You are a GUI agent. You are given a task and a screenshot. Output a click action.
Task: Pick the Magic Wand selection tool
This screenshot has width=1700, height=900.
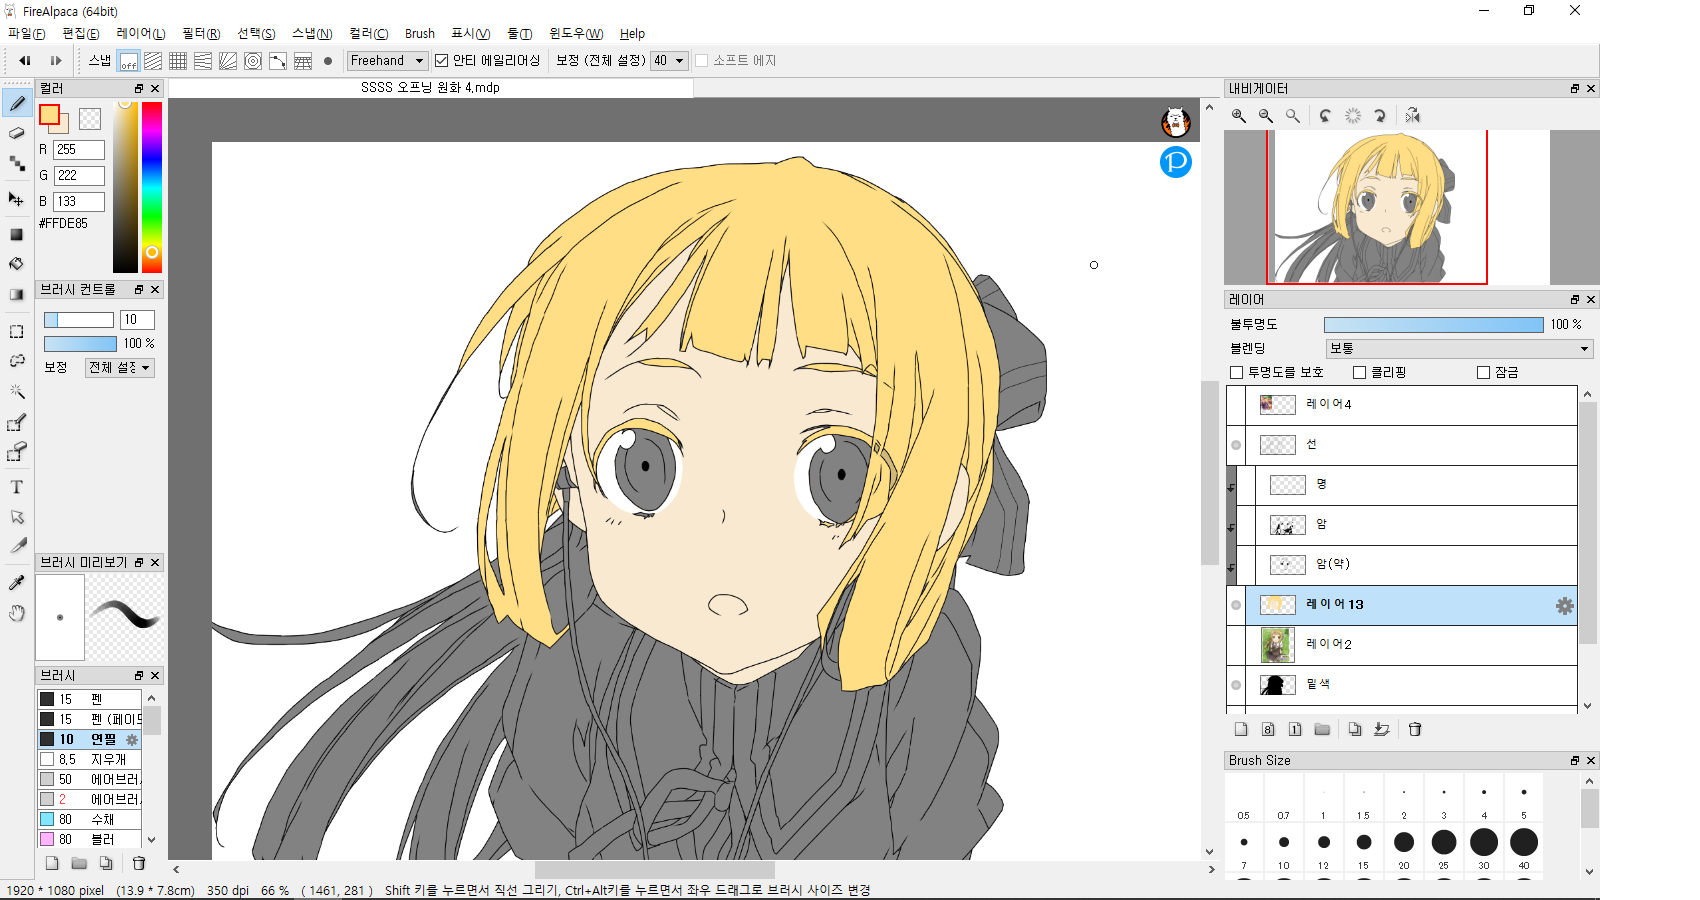[x=17, y=391]
